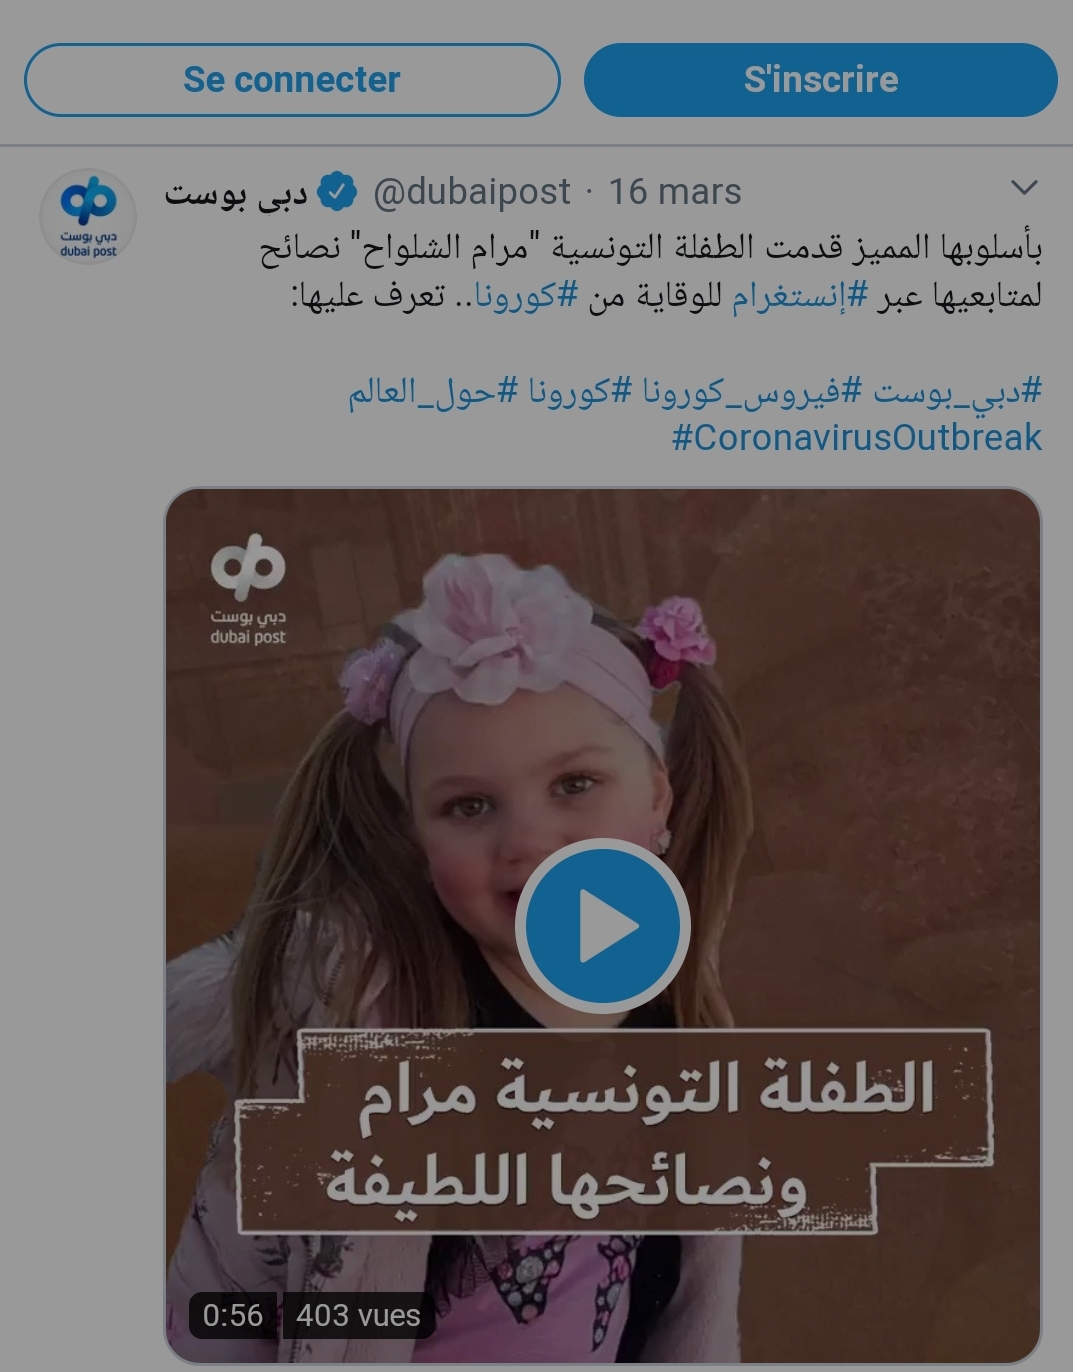Click the S'inscrire button

(x=820, y=80)
